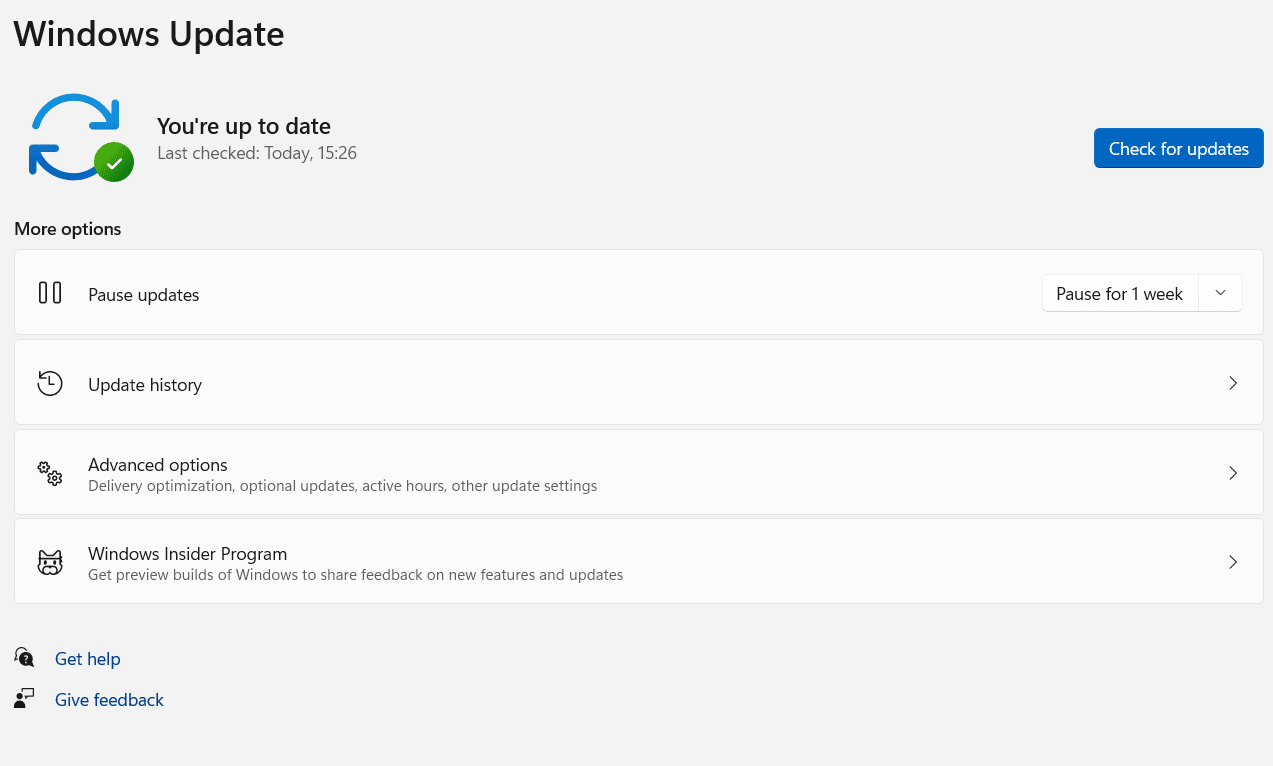
Task: Open Advanced options using its chevron
Action: [1233, 473]
